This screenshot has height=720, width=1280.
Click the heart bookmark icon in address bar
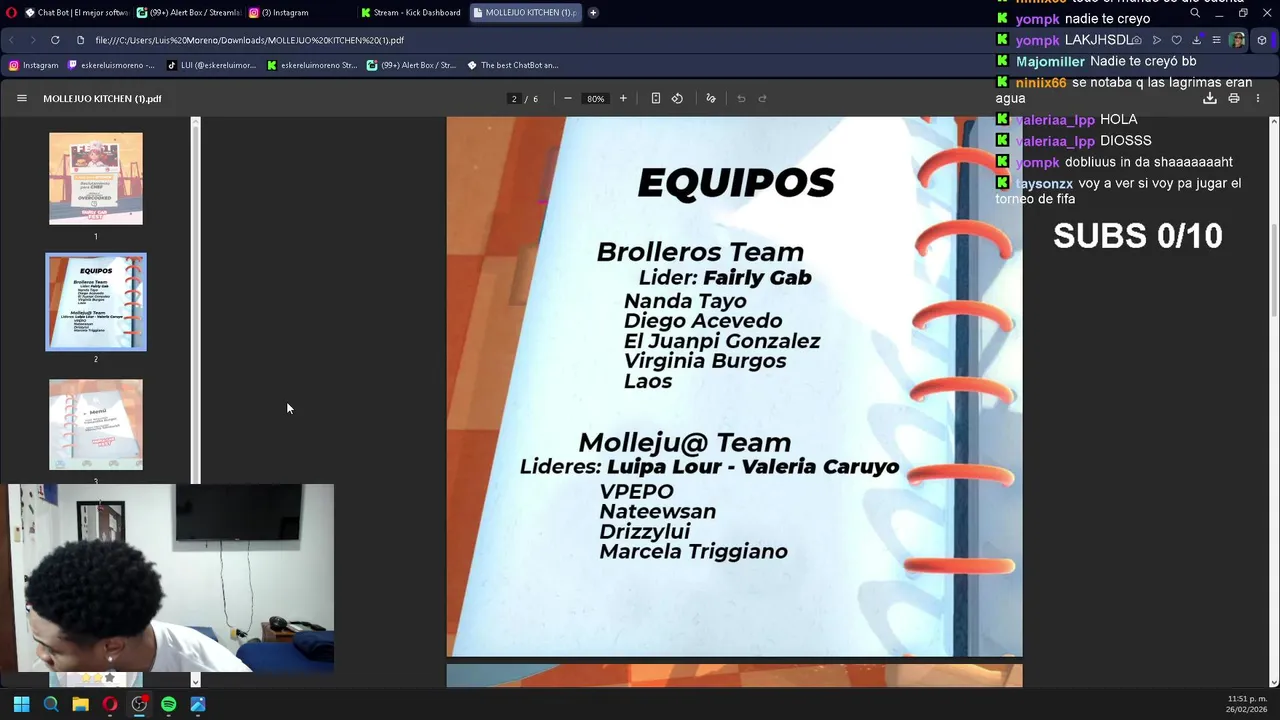click(x=1176, y=40)
